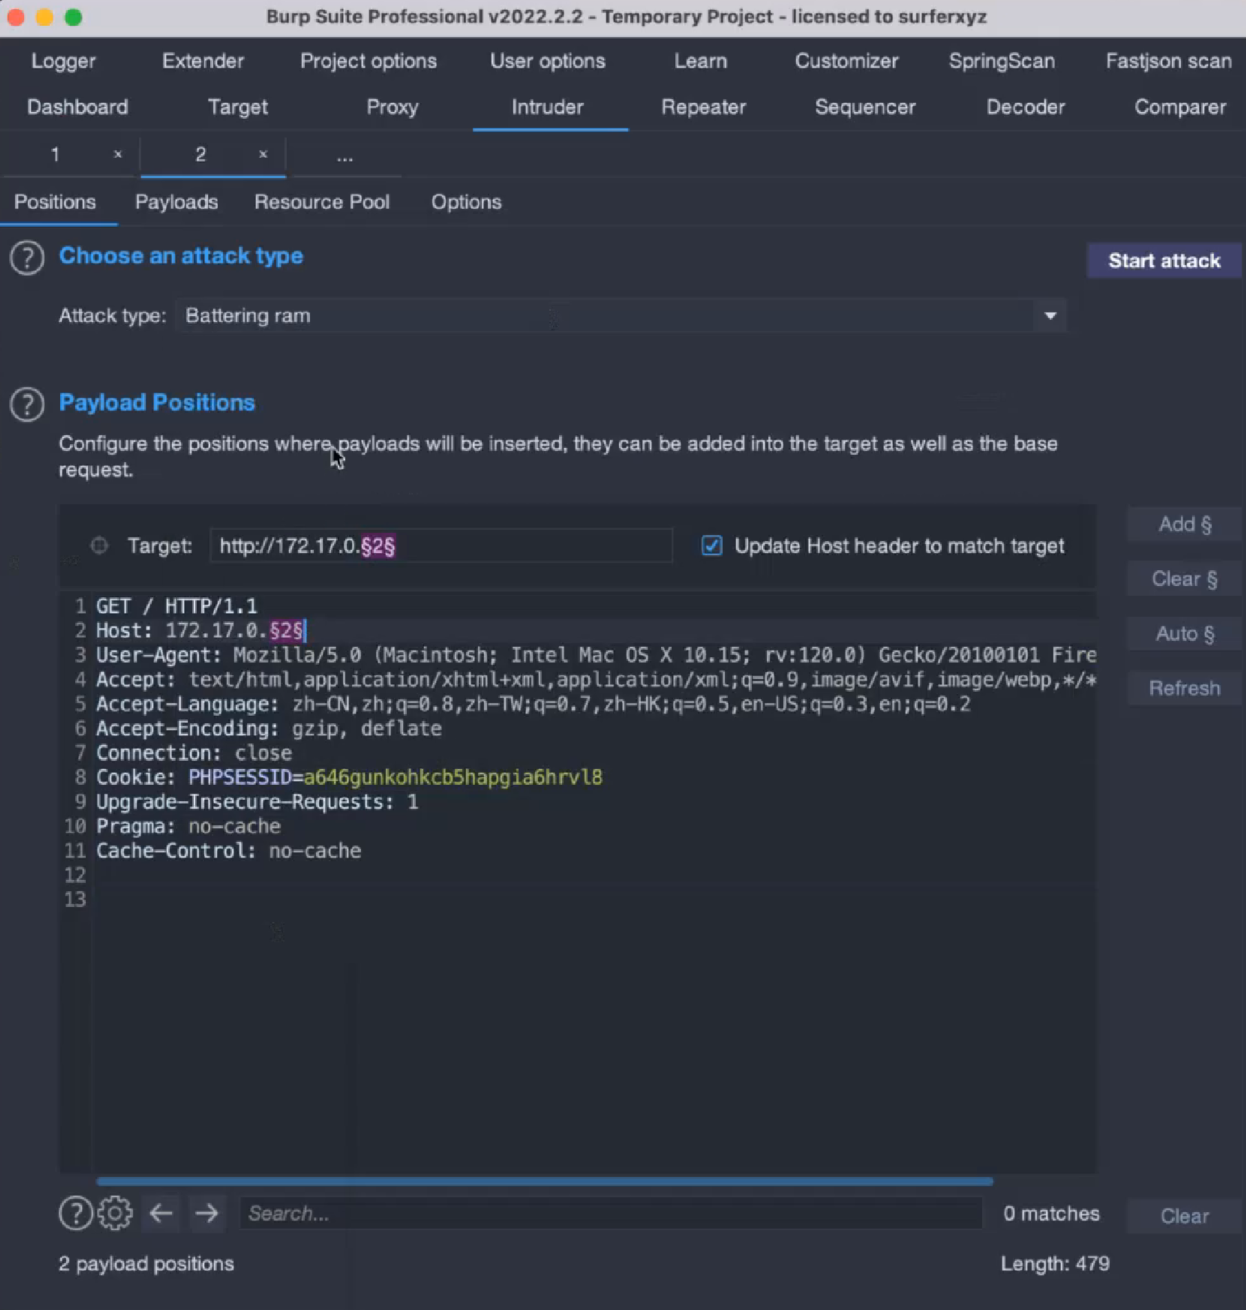Focus the Search text field
The height and width of the screenshot is (1310, 1246).
611,1214
